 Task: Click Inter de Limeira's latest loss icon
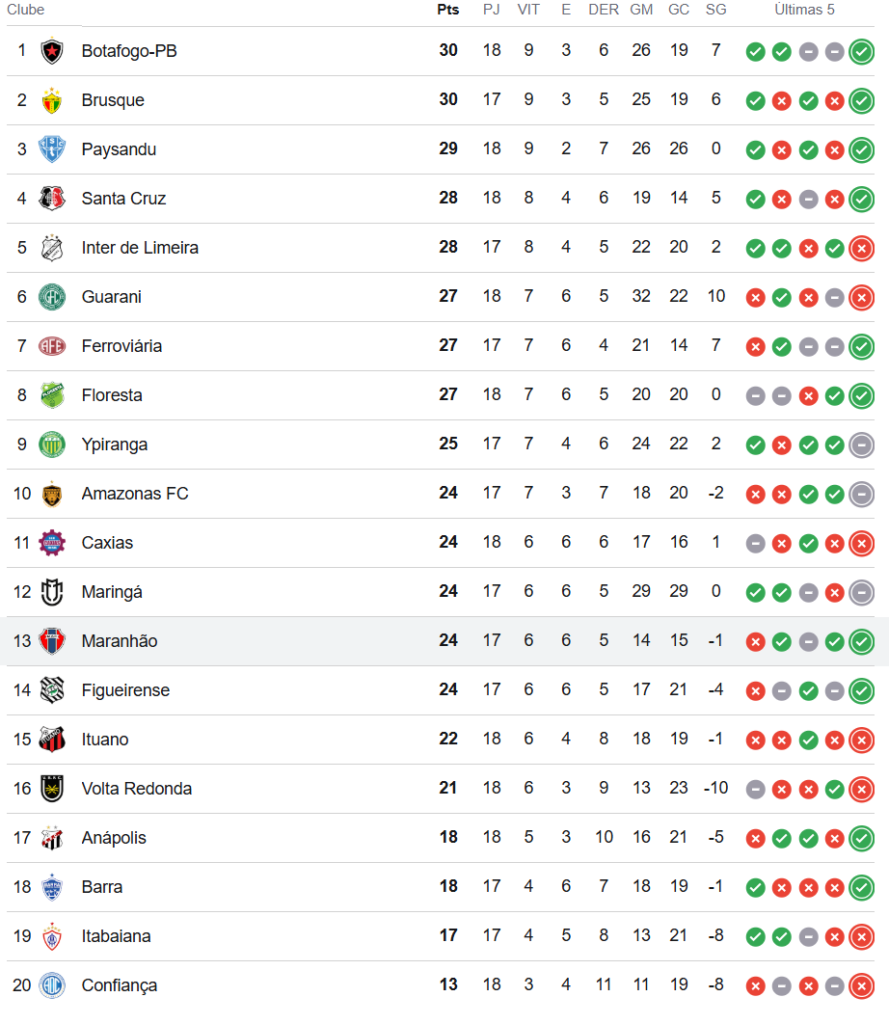(x=862, y=248)
